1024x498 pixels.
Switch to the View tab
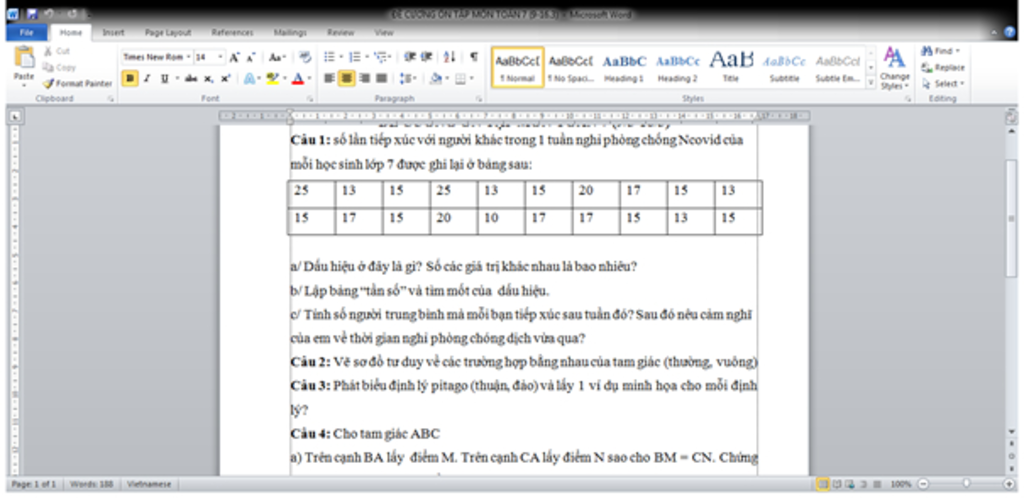click(x=384, y=32)
